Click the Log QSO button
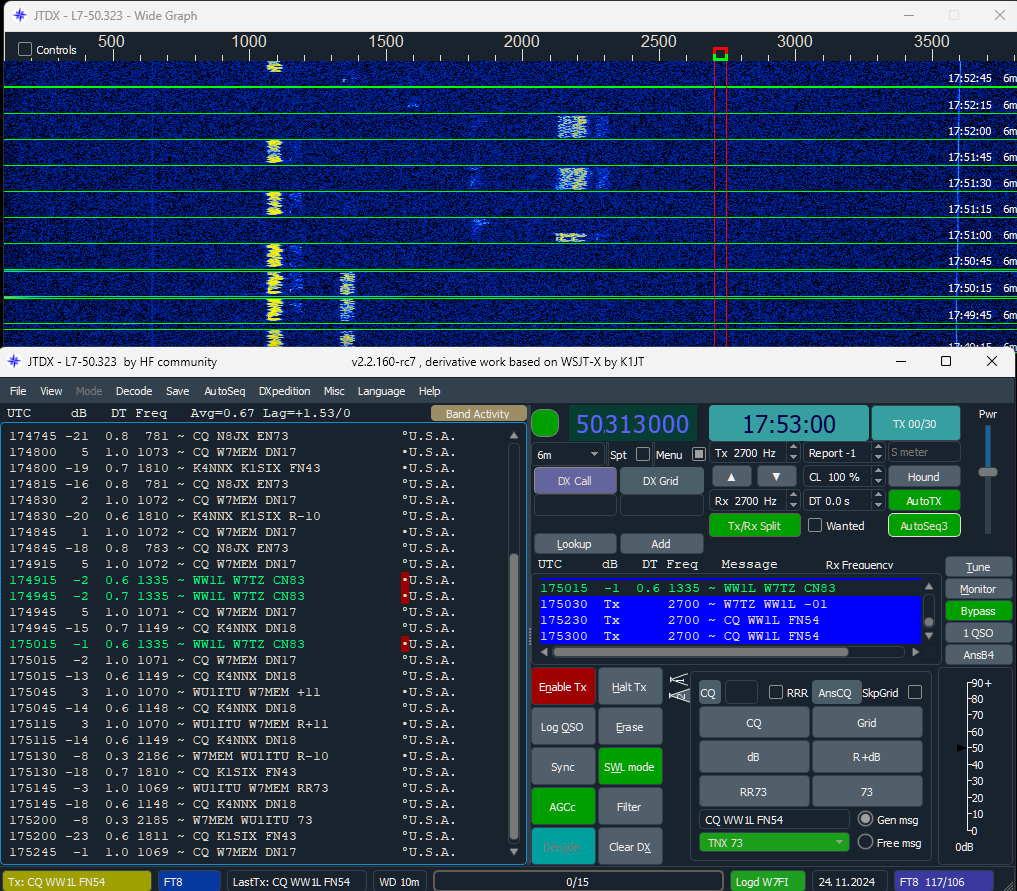The width and height of the screenshot is (1017, 891). click(x=563, y=727)
